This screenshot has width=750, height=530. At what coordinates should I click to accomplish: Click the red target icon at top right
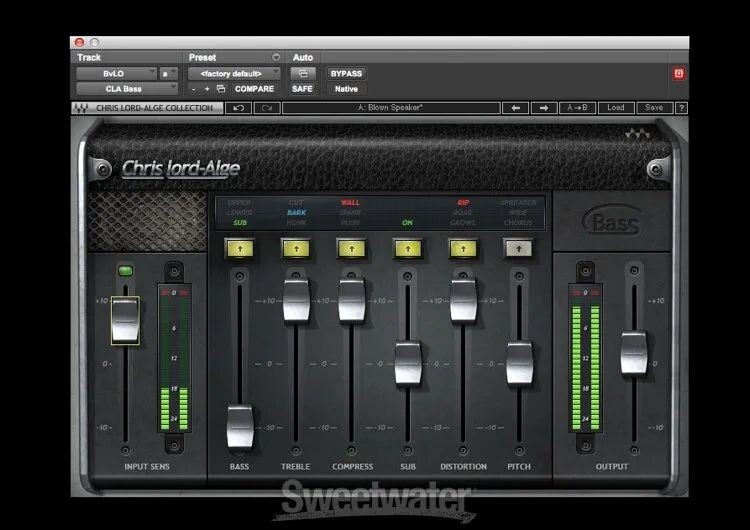(x=680, y=73)
